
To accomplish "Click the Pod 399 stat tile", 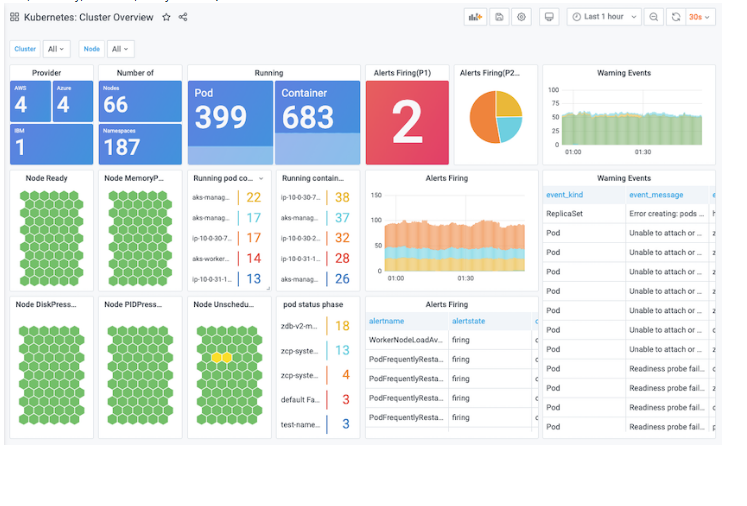I will point(231,123).
